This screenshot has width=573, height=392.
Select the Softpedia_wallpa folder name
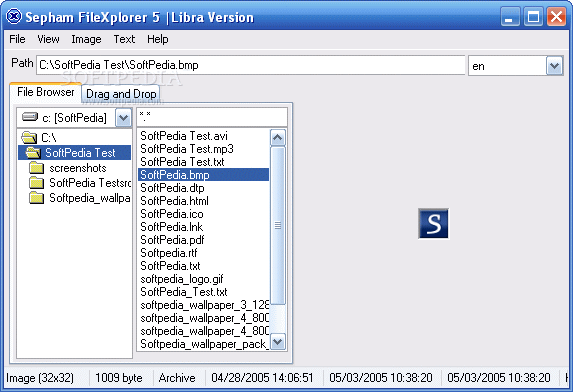click(90, 198)
